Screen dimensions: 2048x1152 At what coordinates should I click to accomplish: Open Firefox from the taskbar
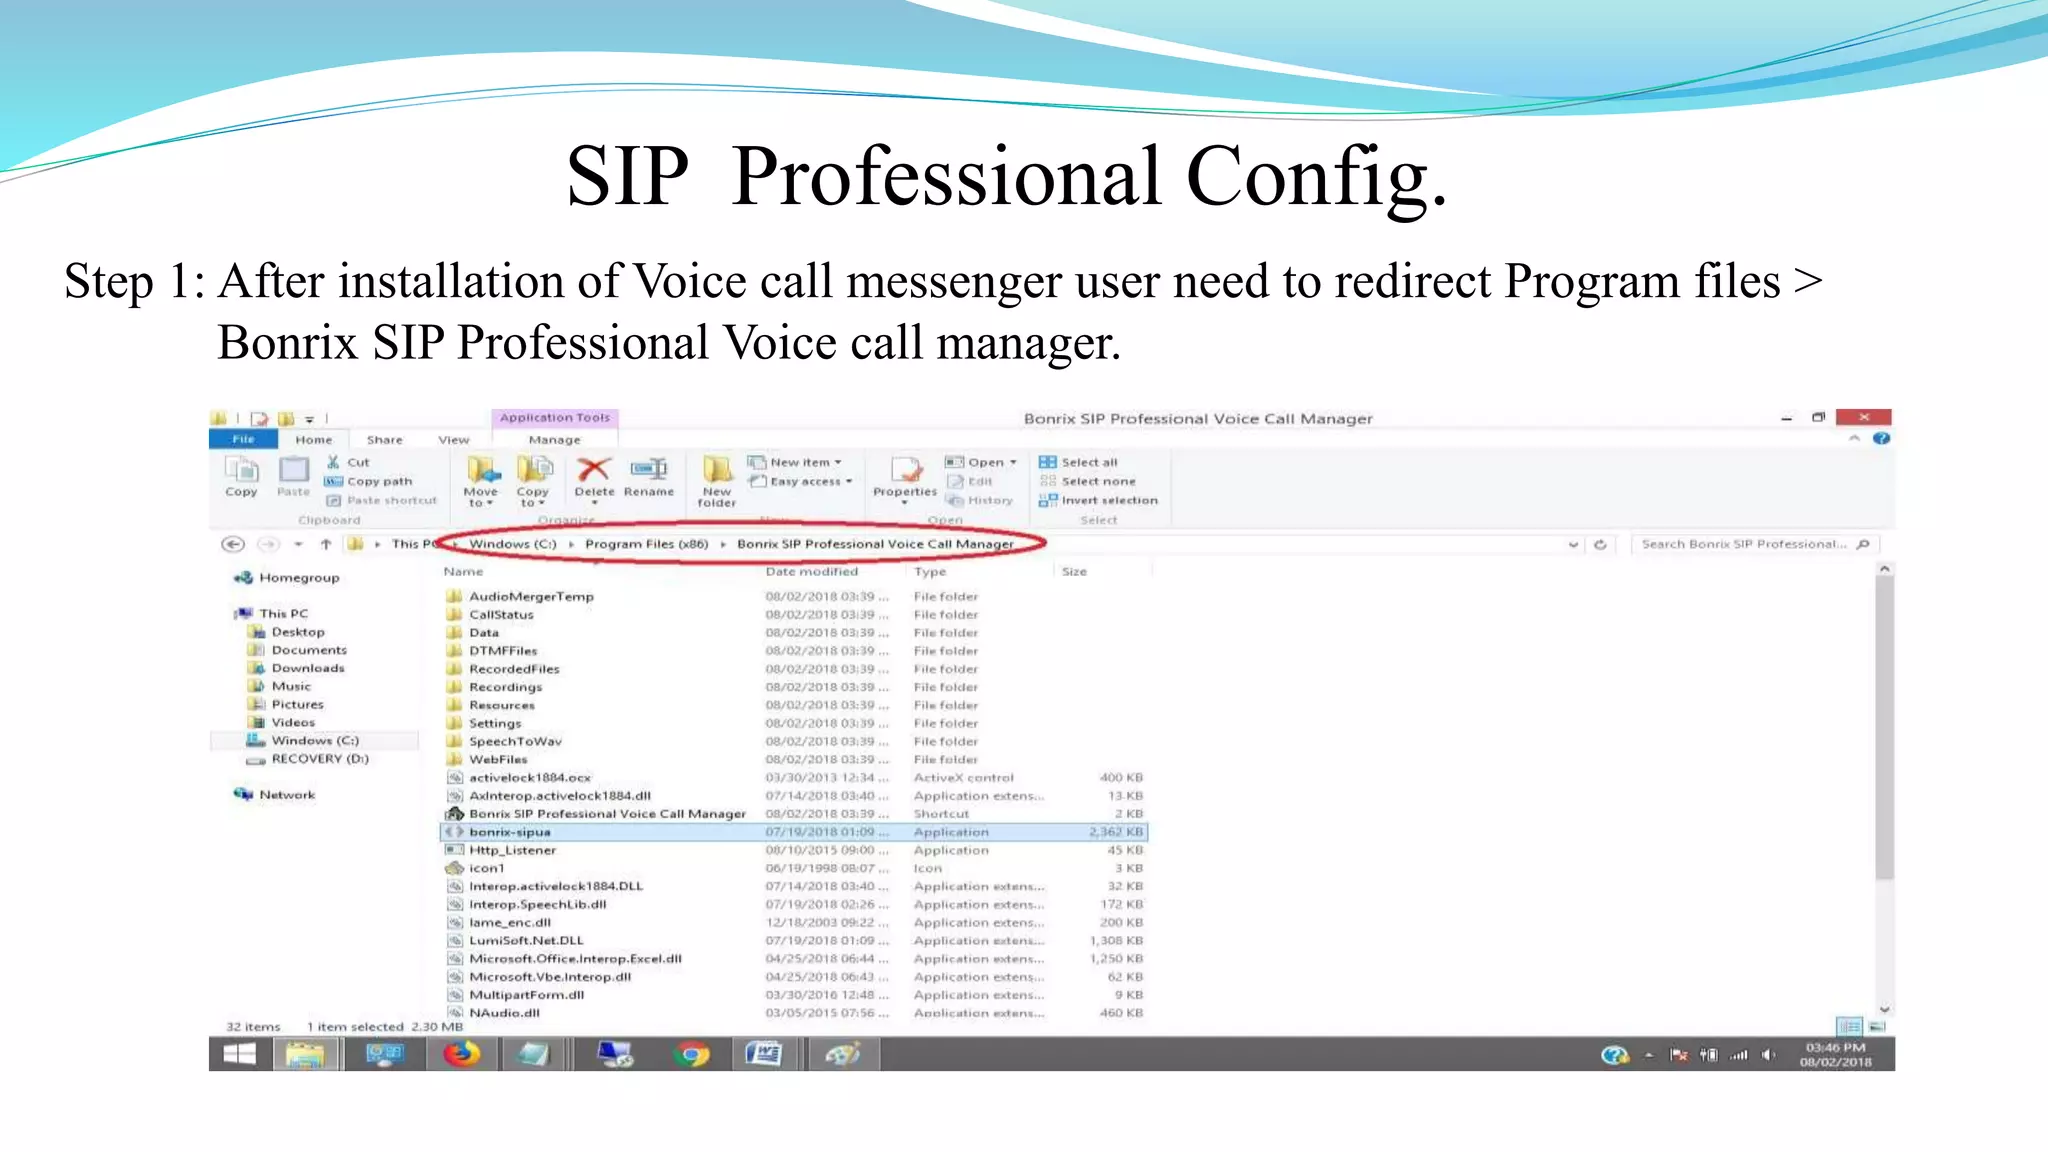[461, 1053]
